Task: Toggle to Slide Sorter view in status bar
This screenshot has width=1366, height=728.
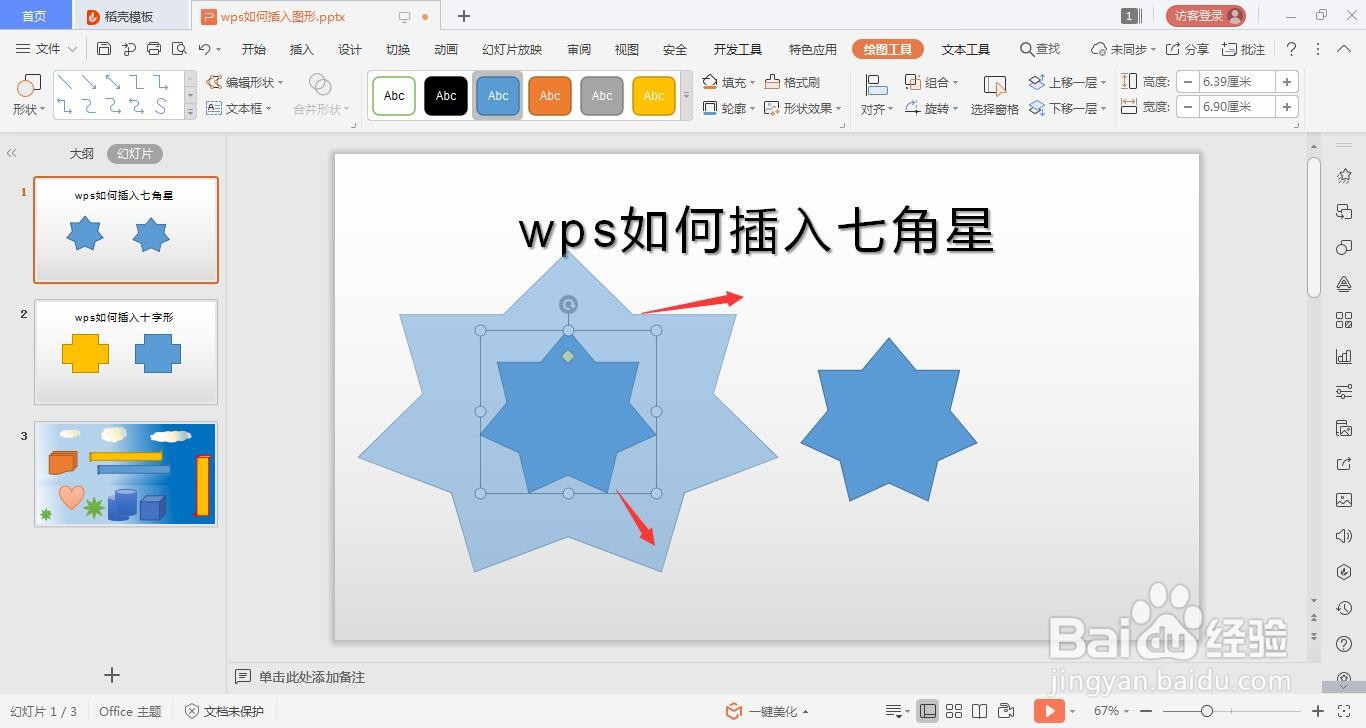Action: [954, 711]
